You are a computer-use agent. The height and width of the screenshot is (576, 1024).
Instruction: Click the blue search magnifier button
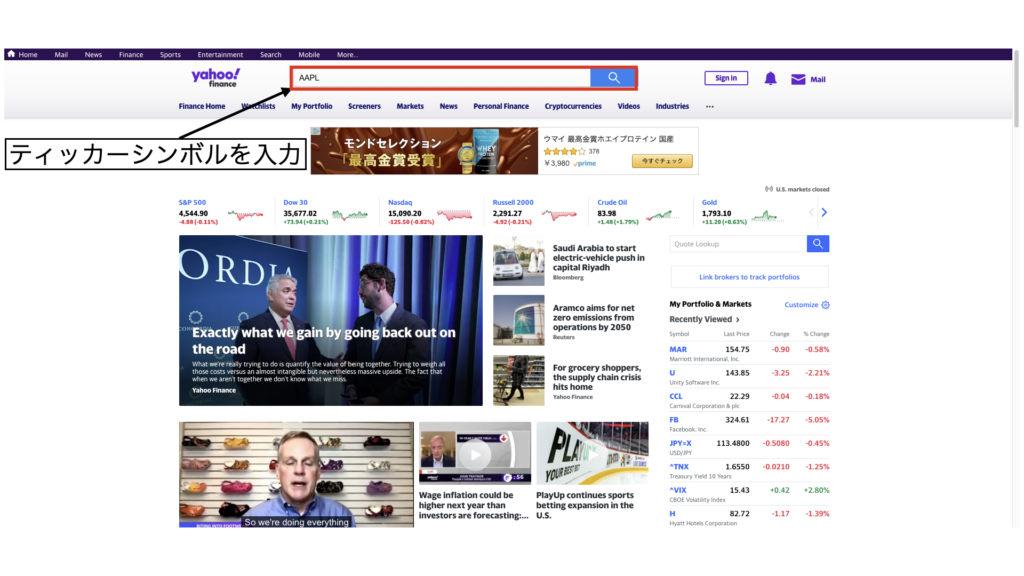[613, 78]
